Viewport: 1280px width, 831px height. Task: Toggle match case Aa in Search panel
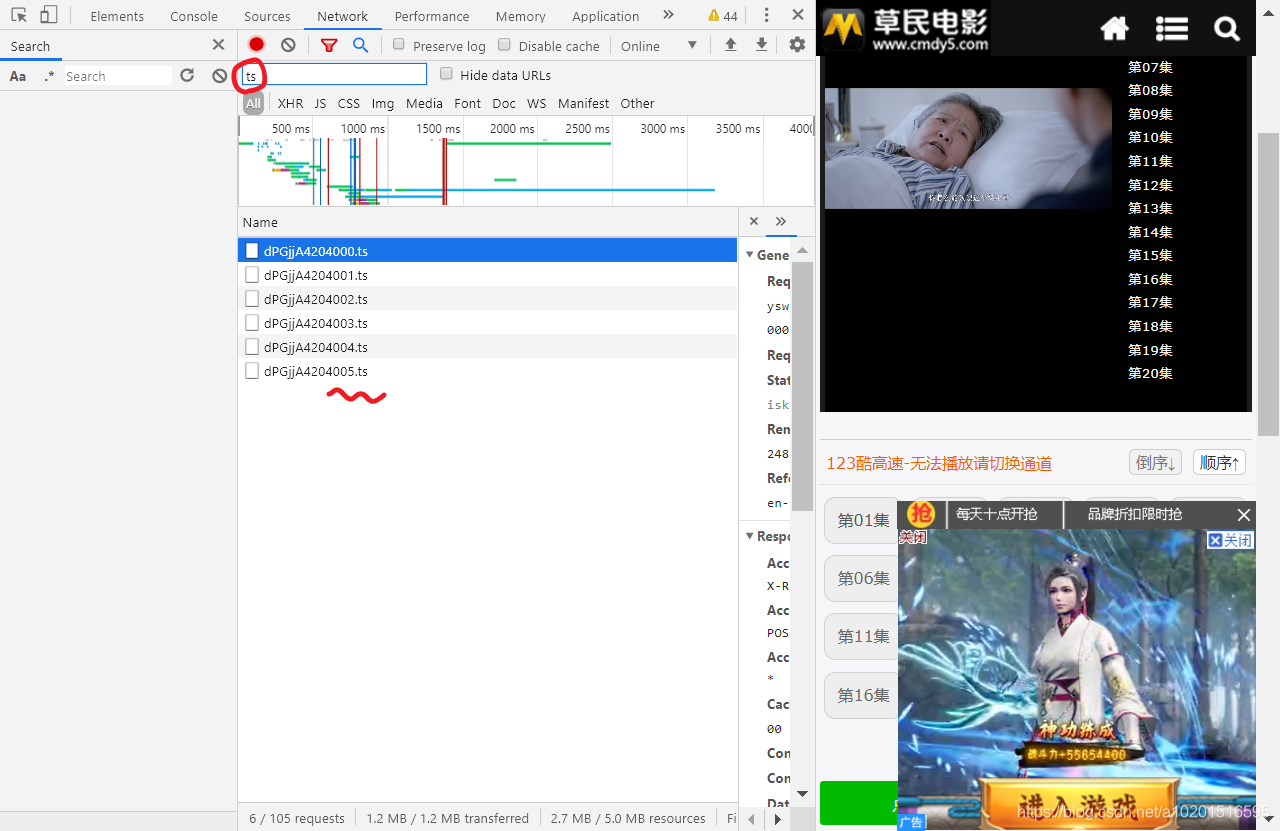click(18, 76)
